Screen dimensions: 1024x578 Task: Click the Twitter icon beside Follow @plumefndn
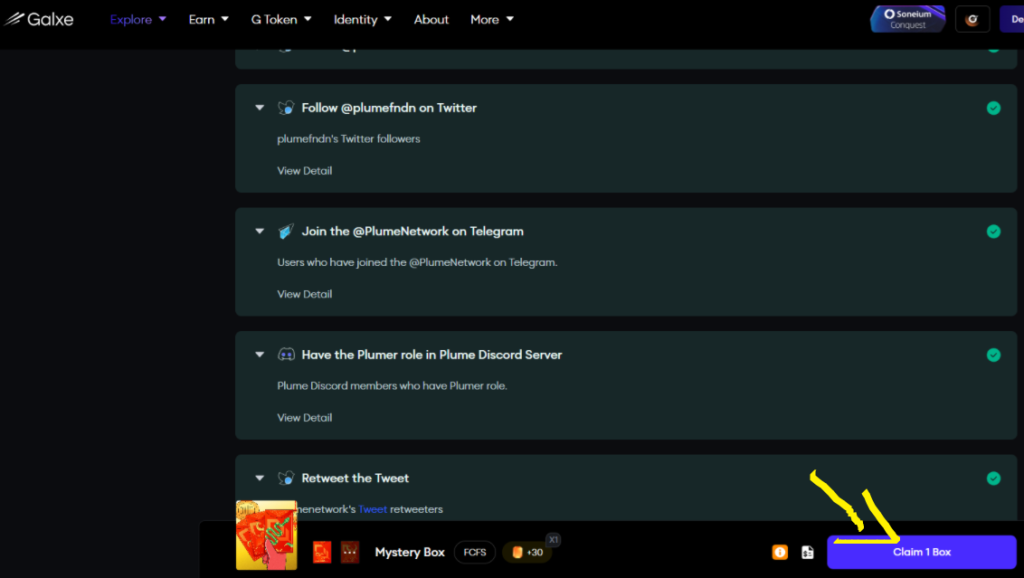coord(286,108)
